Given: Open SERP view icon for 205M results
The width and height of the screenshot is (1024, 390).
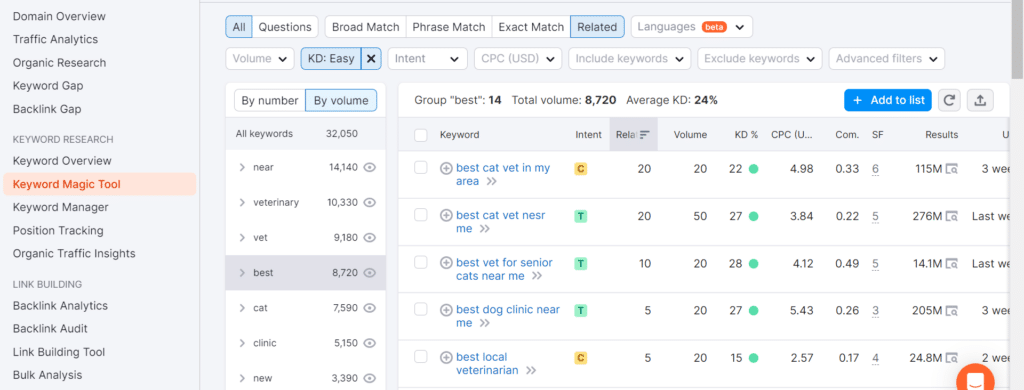Looking at the screenshot, I should point(952,311).
